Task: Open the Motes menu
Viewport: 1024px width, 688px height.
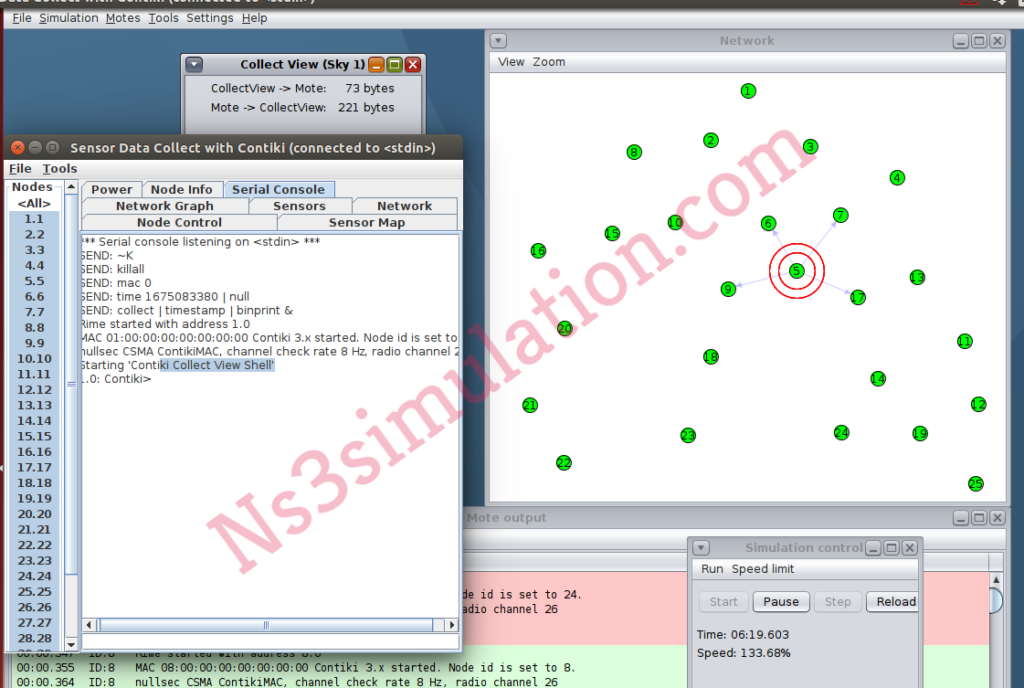Action: point(123,18)
